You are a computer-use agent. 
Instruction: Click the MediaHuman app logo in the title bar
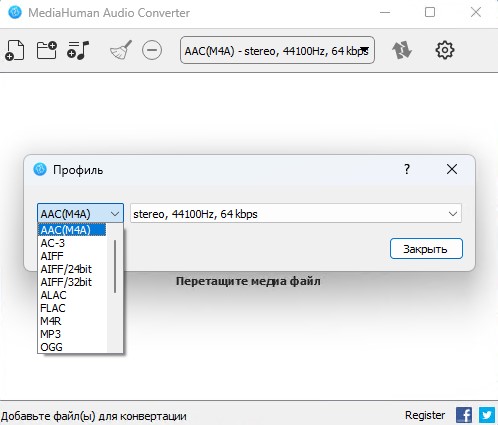[x=15, y=12]
